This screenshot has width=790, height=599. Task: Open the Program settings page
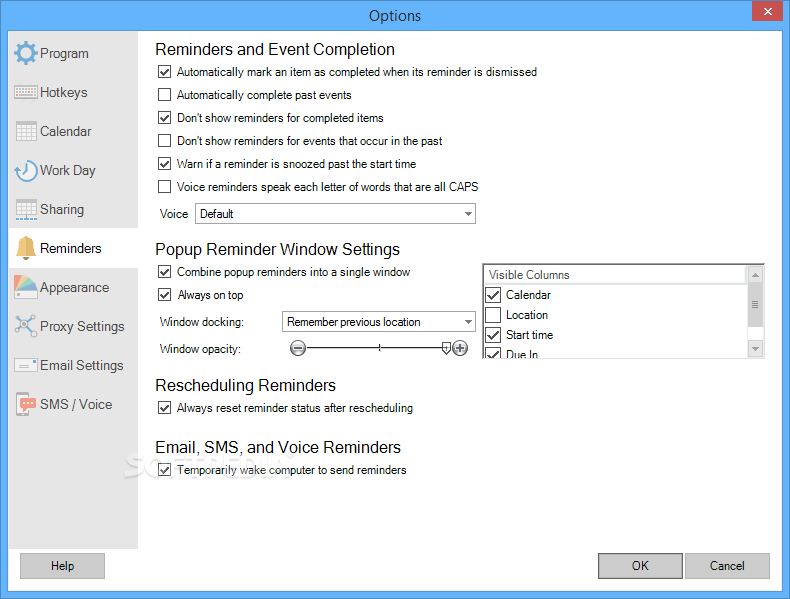click(x=73, y=53)
